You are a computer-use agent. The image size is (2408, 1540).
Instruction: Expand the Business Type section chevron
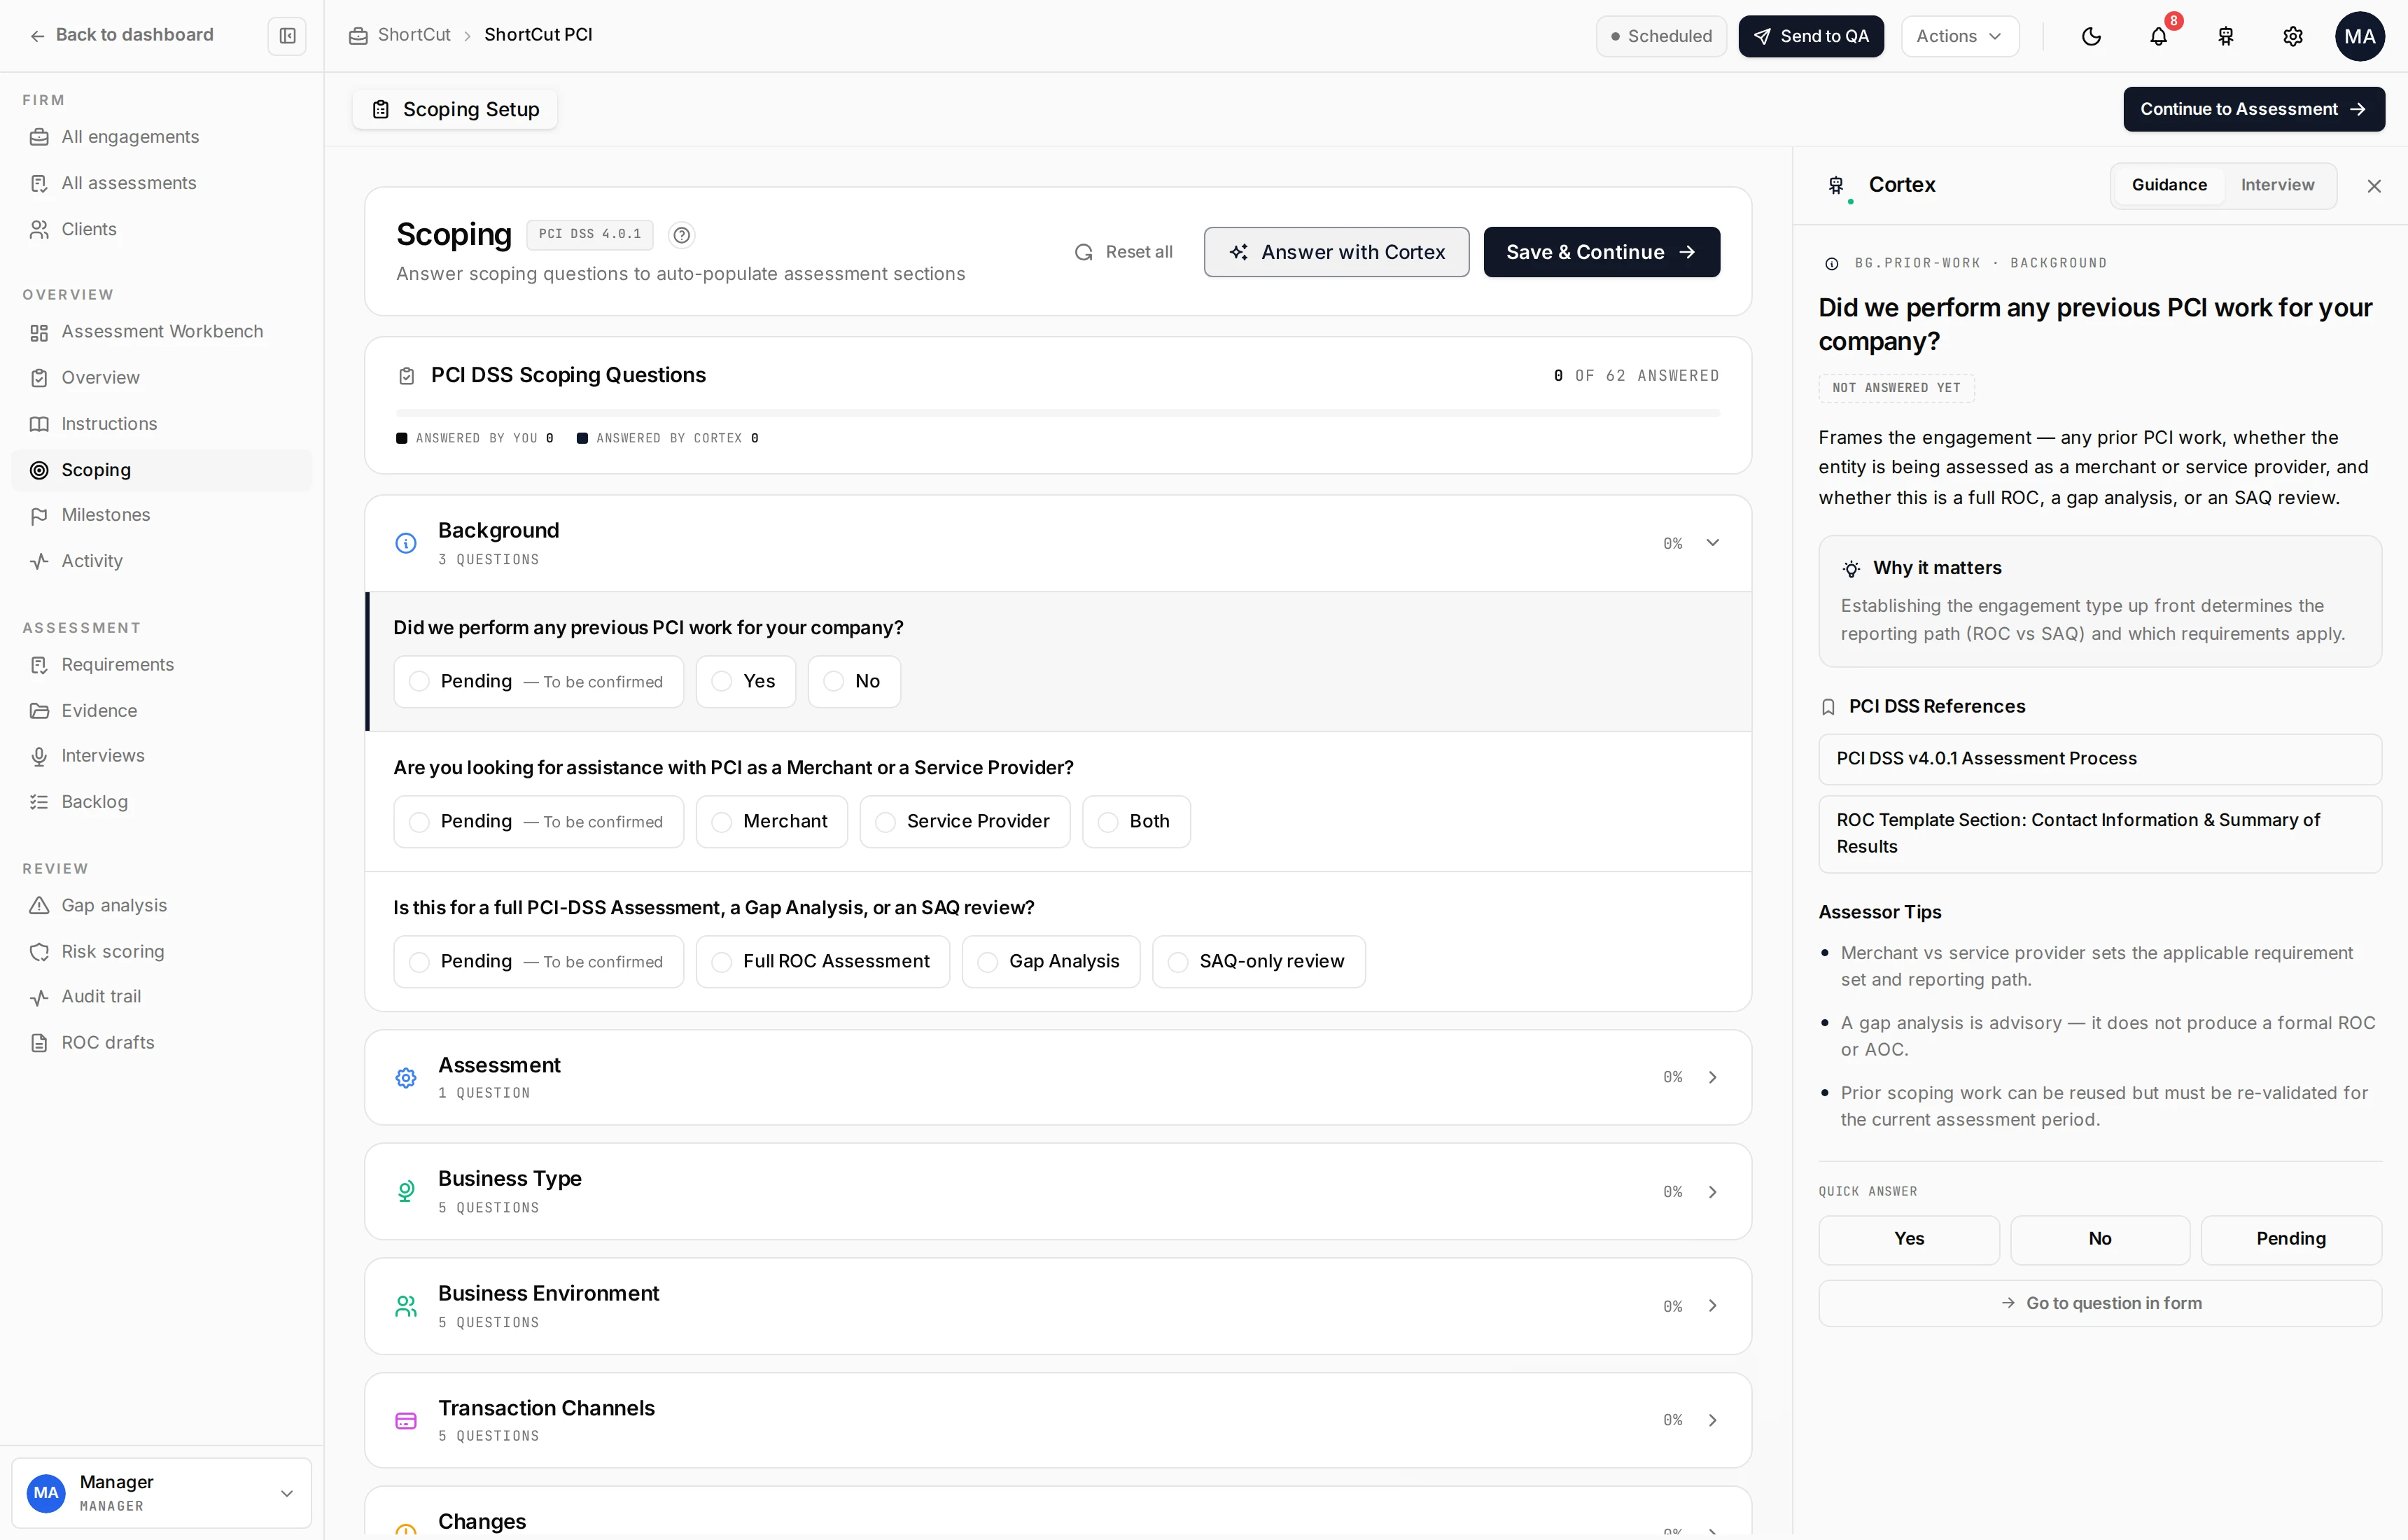[x=1712, y=1192]
